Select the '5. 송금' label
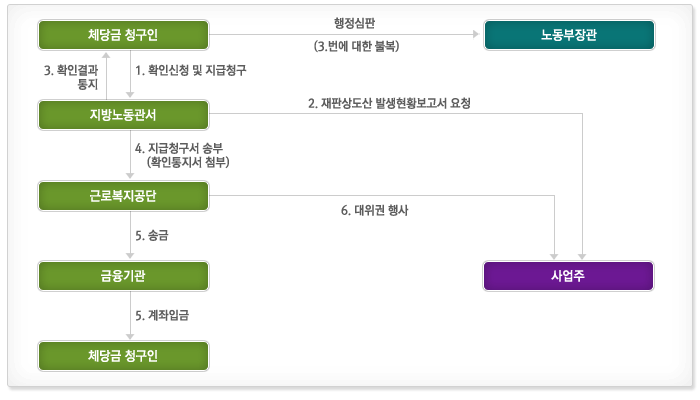 pyautogui.click(x=151, y=236)
